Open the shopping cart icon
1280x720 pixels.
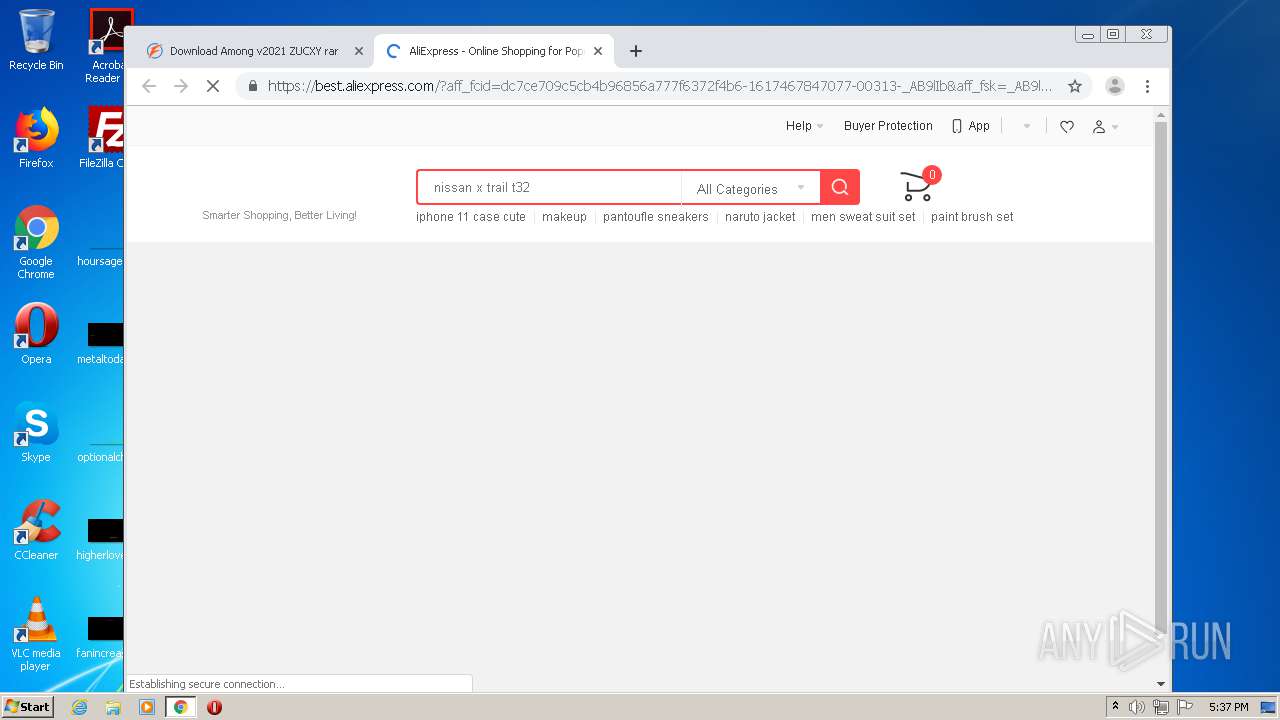(917, 186)
